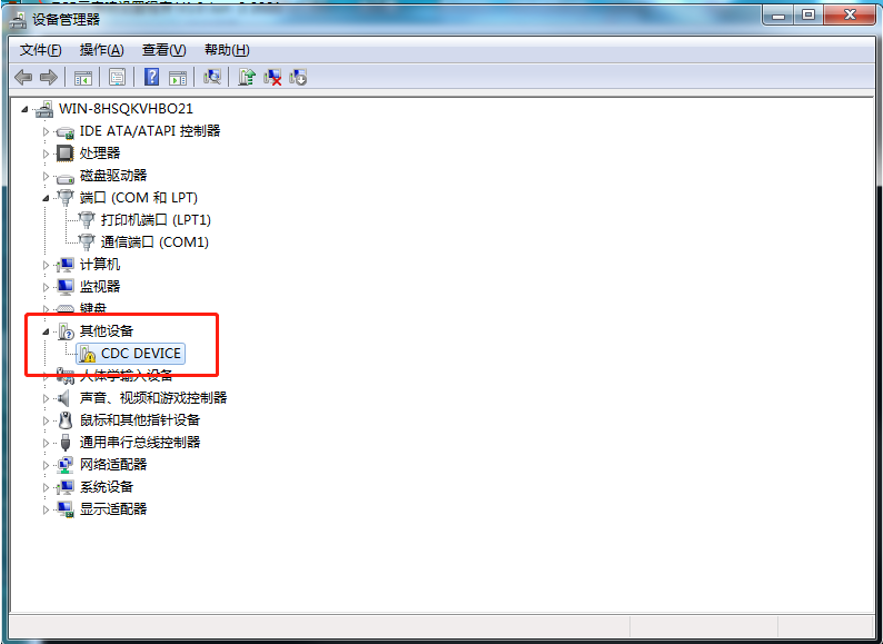
Task: Open the 操作(A) menu
Action: click(x=102, y=50)
